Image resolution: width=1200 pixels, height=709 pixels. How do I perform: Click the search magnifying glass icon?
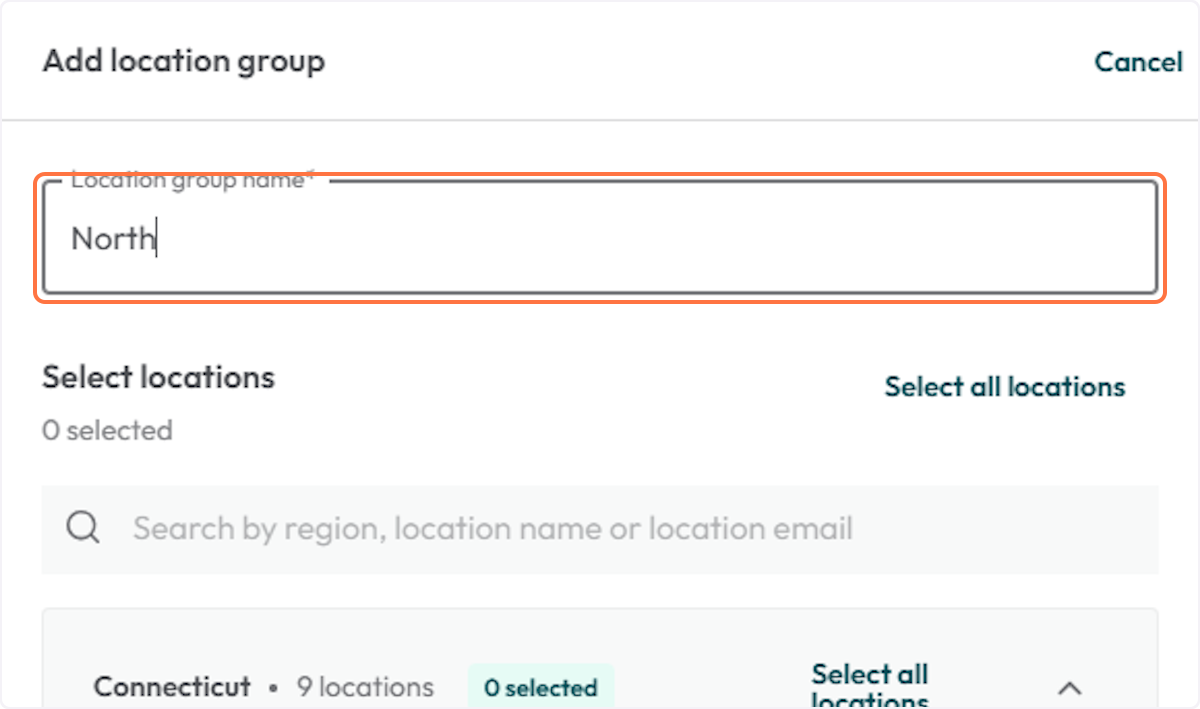point(83,529)
